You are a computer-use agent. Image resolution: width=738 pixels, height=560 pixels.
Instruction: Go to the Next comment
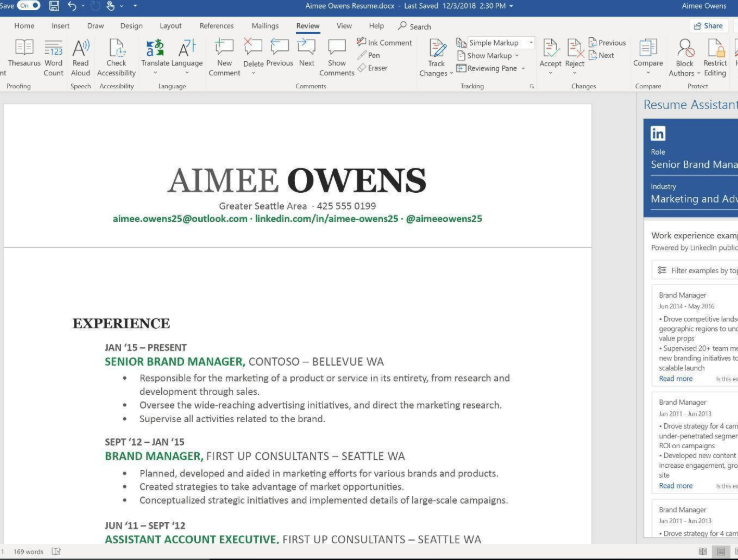tap(306, 53)
